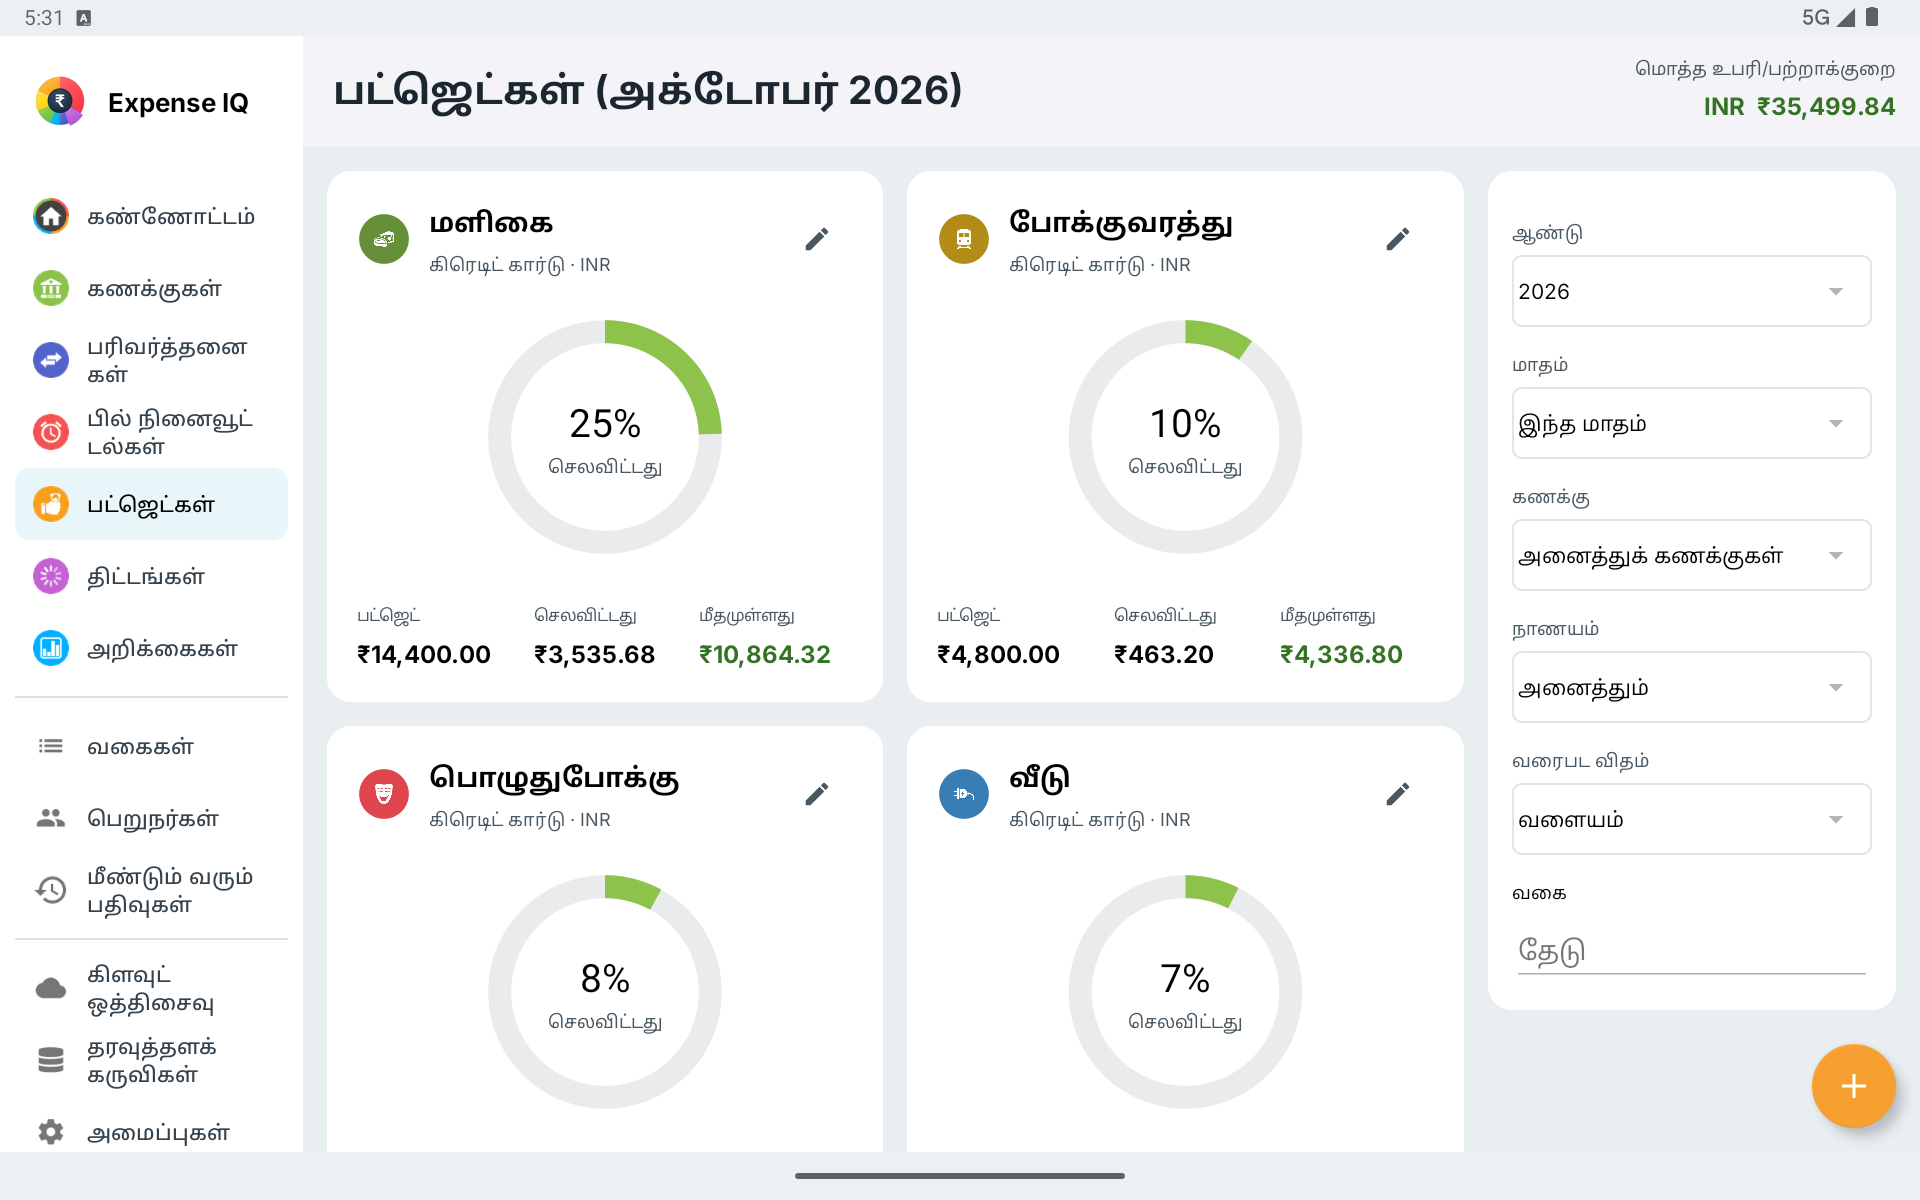Click budget amount ₹4,800.00
This screenshot has height=1200, width=1920.
coord(998,654)
